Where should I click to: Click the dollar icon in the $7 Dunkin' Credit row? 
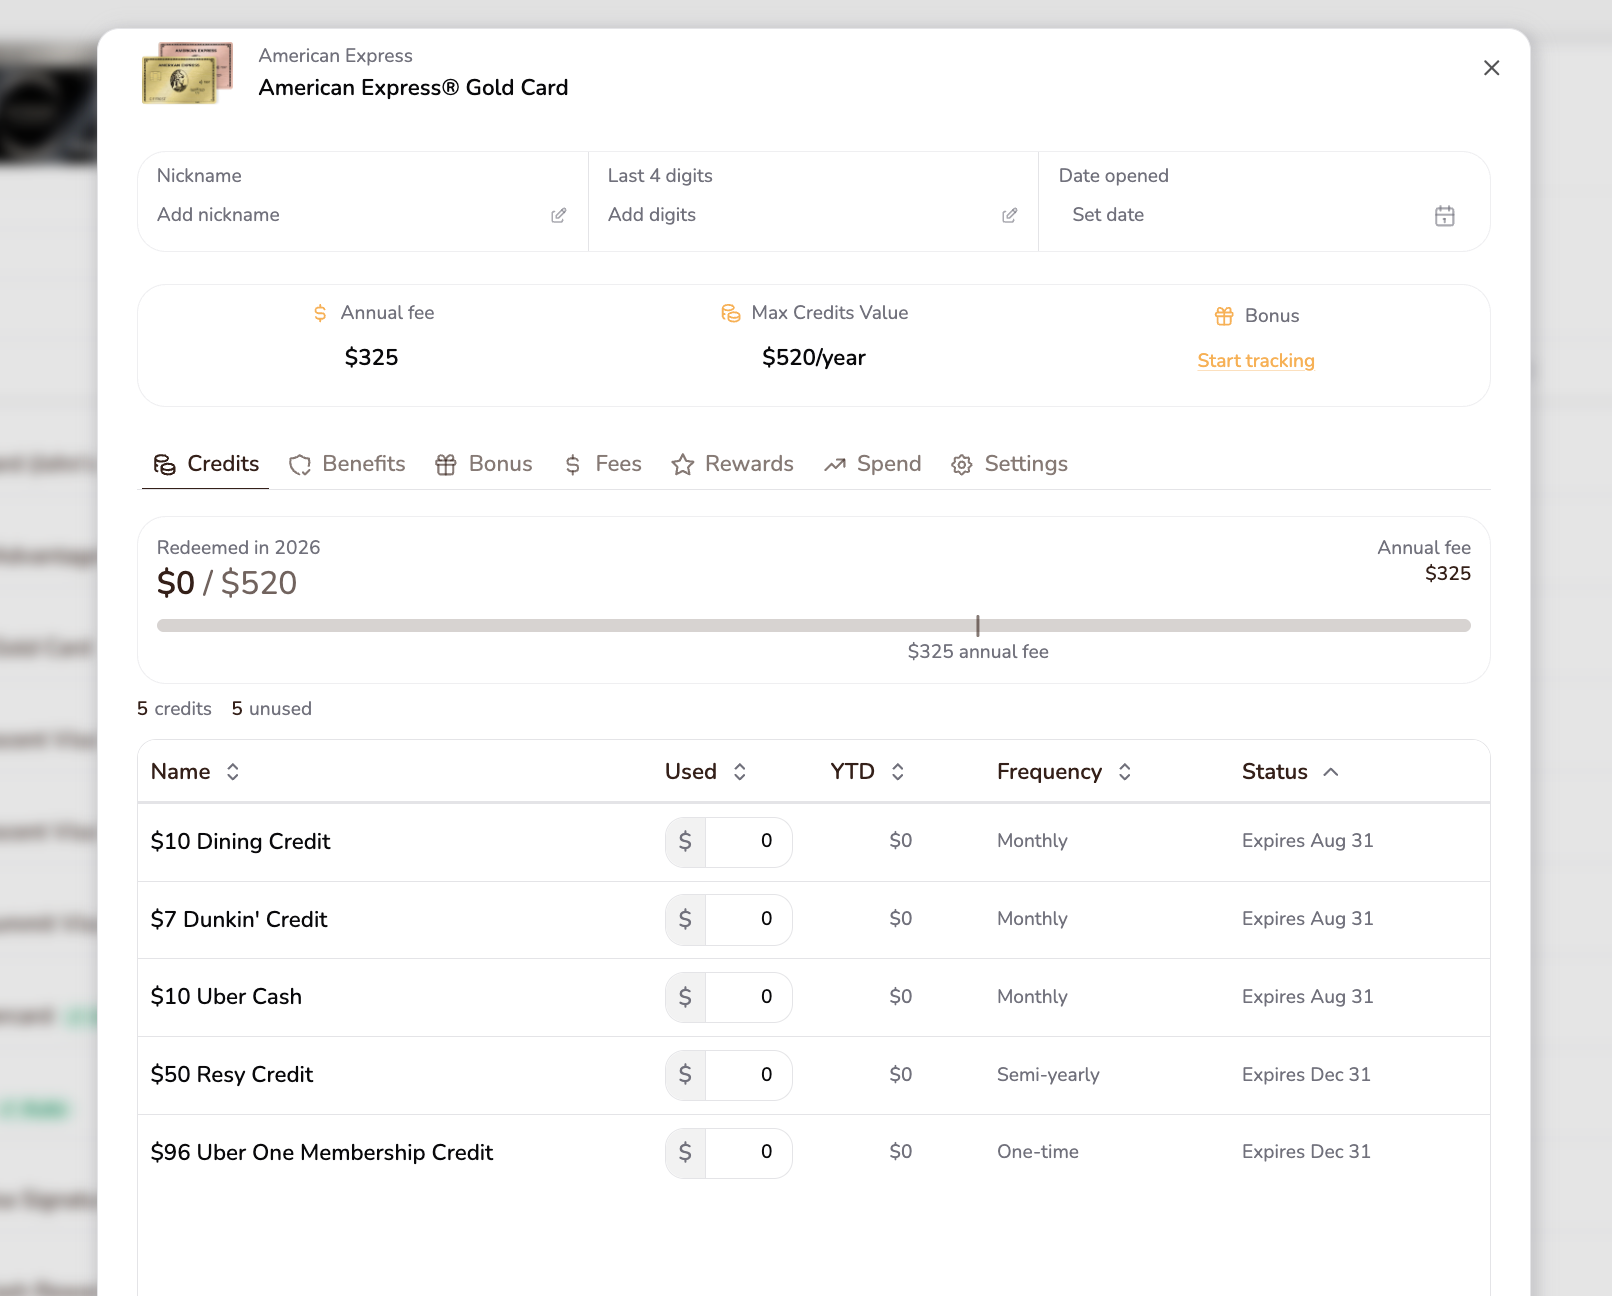(x=685, y=920)
